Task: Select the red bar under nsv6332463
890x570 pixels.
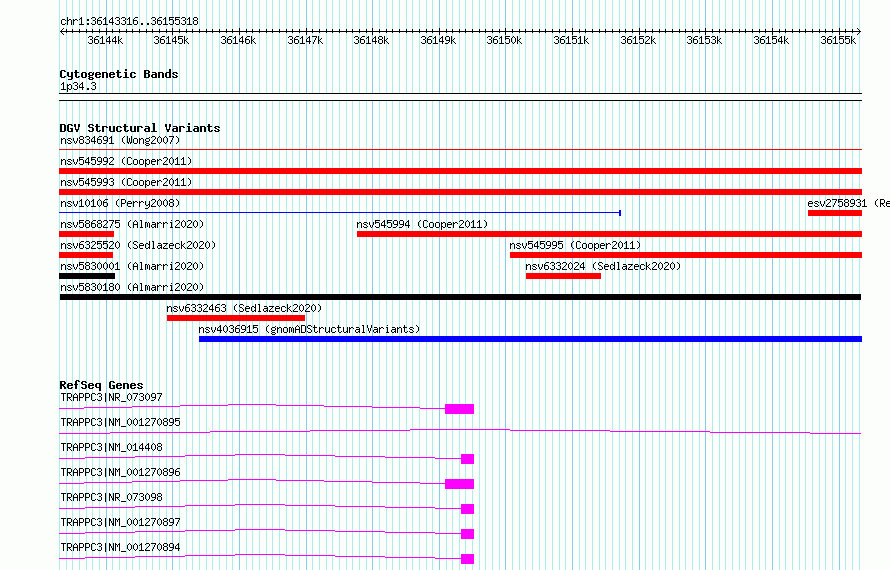Action: 236,318
